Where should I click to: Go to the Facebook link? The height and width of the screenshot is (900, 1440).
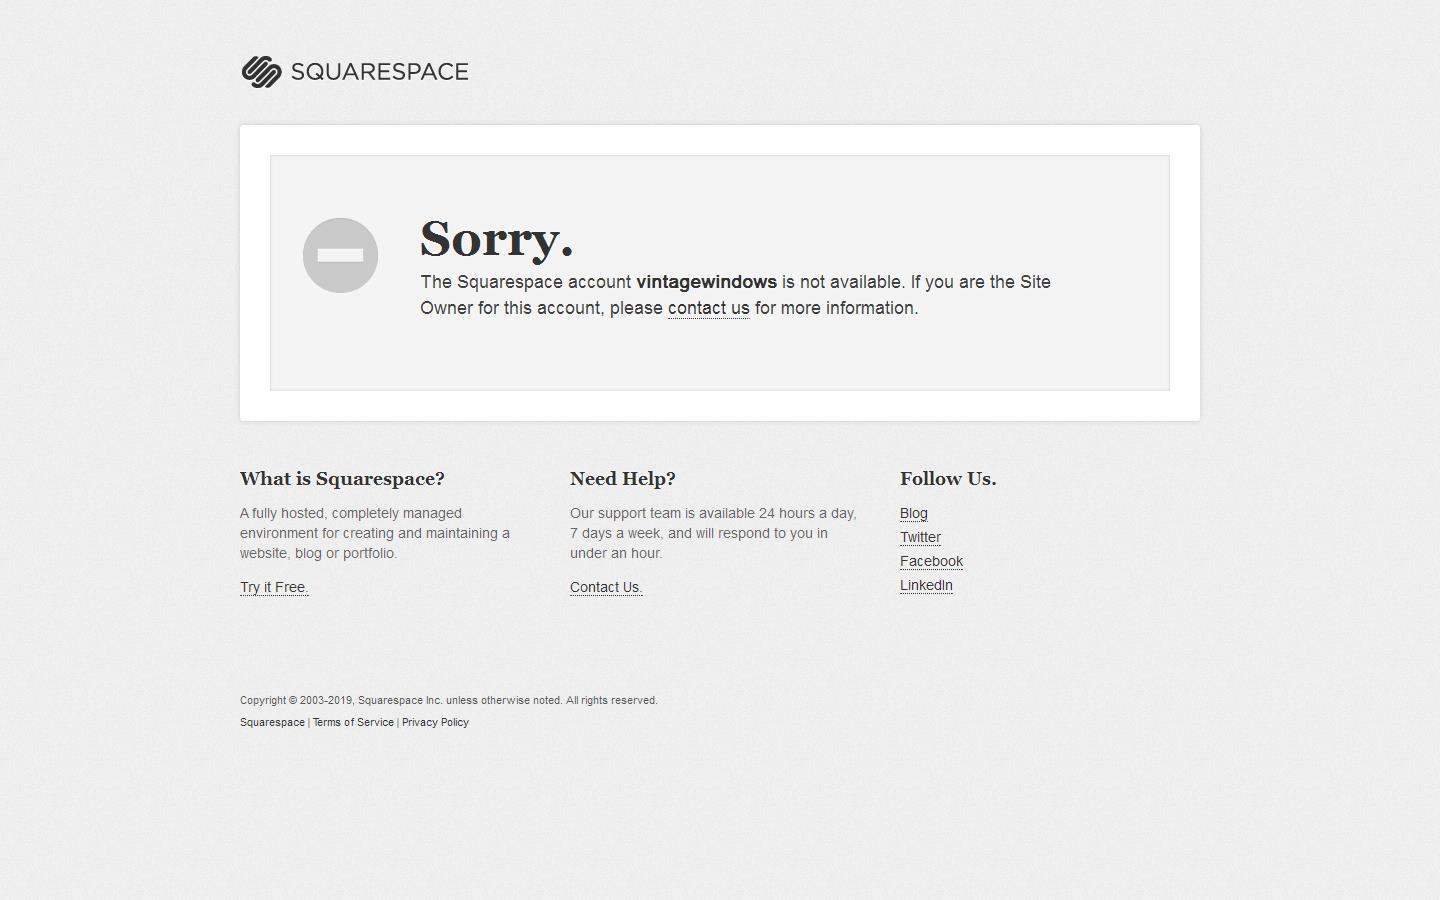coord(931,561)
